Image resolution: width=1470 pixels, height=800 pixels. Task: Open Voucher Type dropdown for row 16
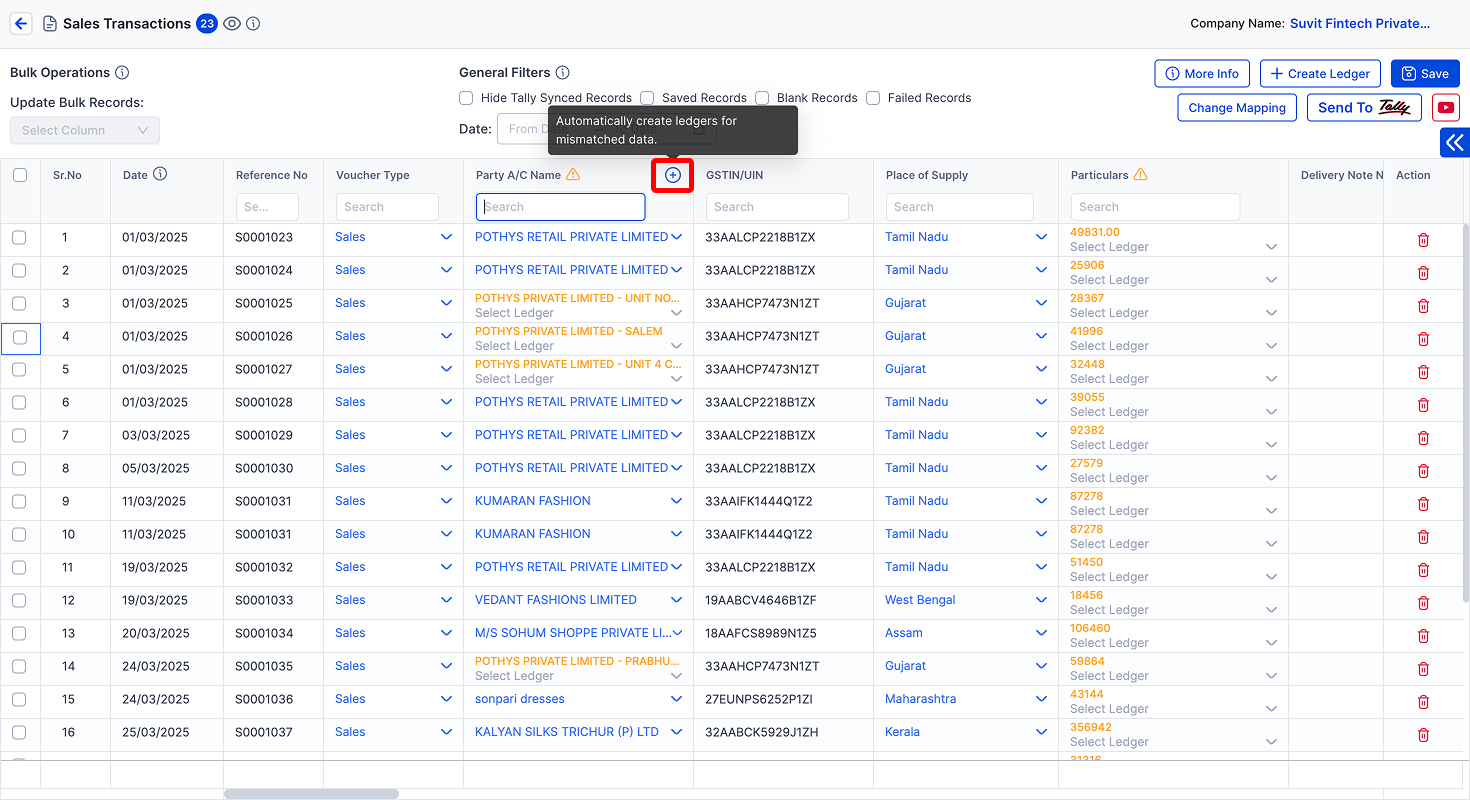point(447,732)
